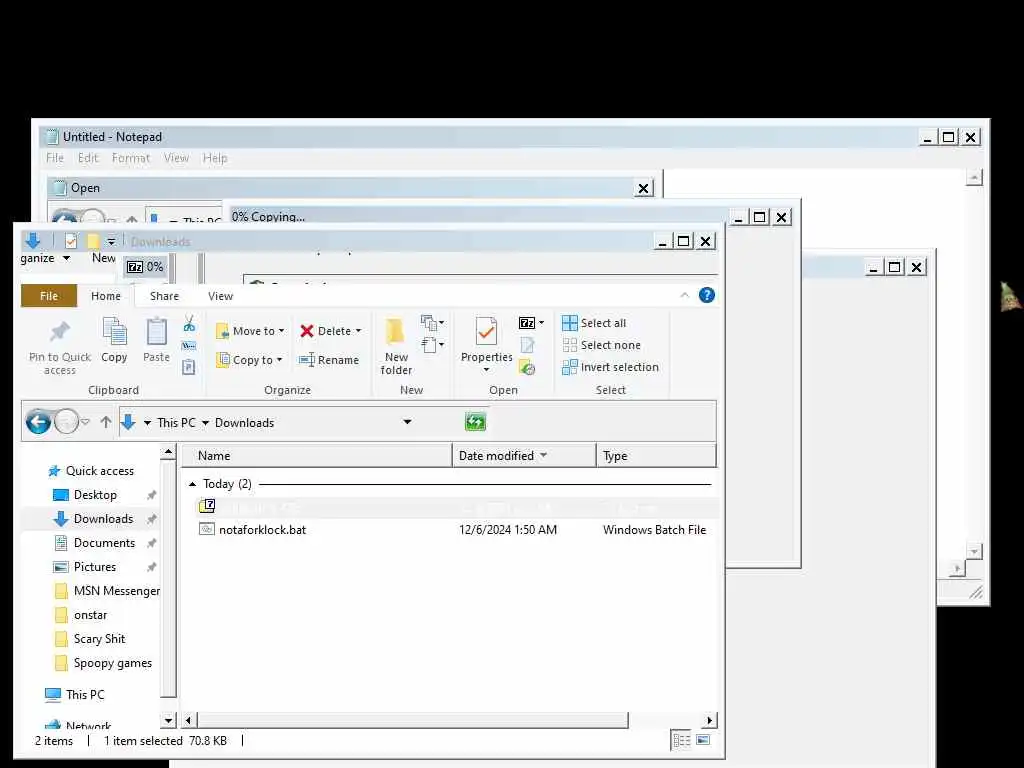Click the Cut scissors icon
The width and height of the screenshot is (1024, 768).
pos(189,323)
